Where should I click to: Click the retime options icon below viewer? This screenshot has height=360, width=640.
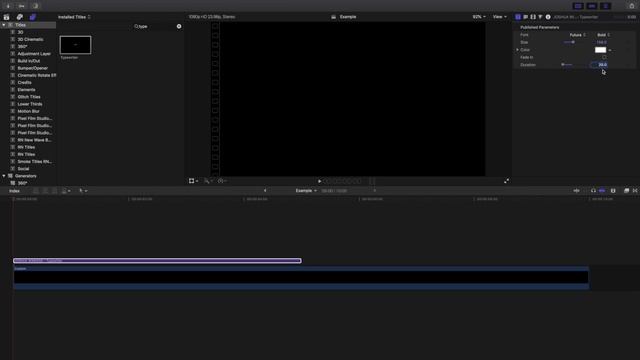[x=222, y=181]
